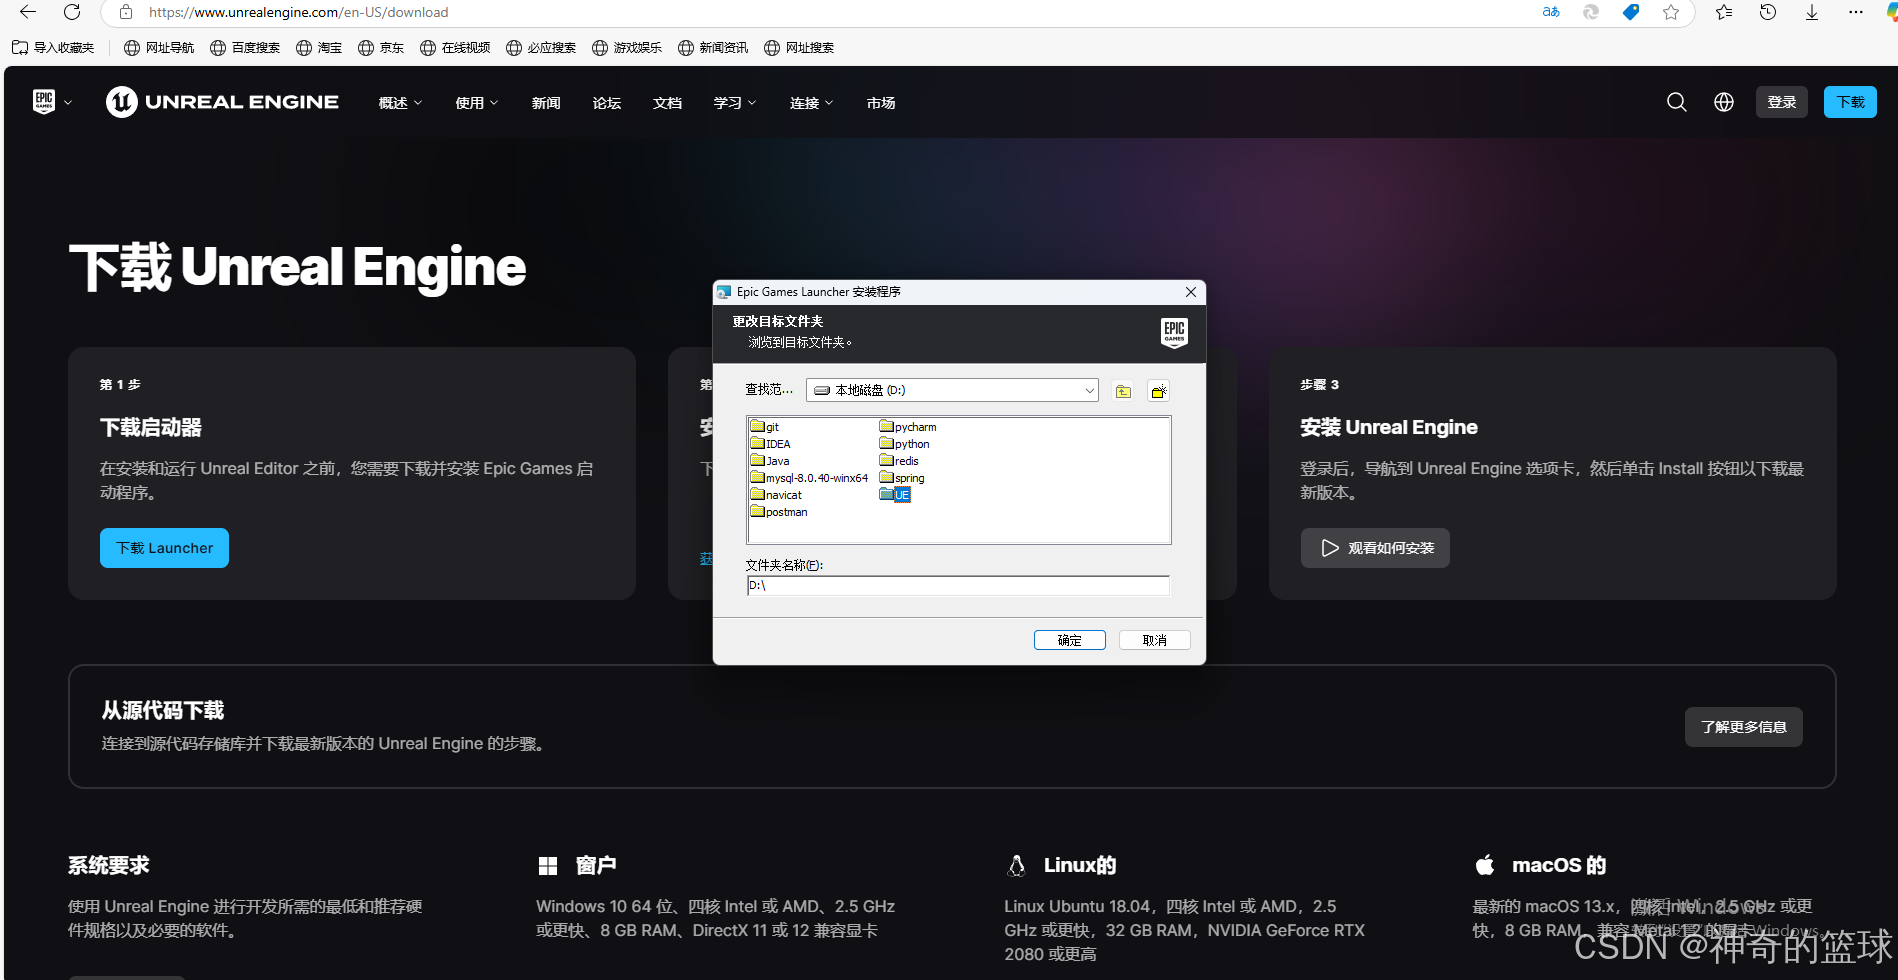Screen dimensions: 1898x980
Task: Select the mysql-8.0.40-winx64 folder
Action: click(810, 478)
